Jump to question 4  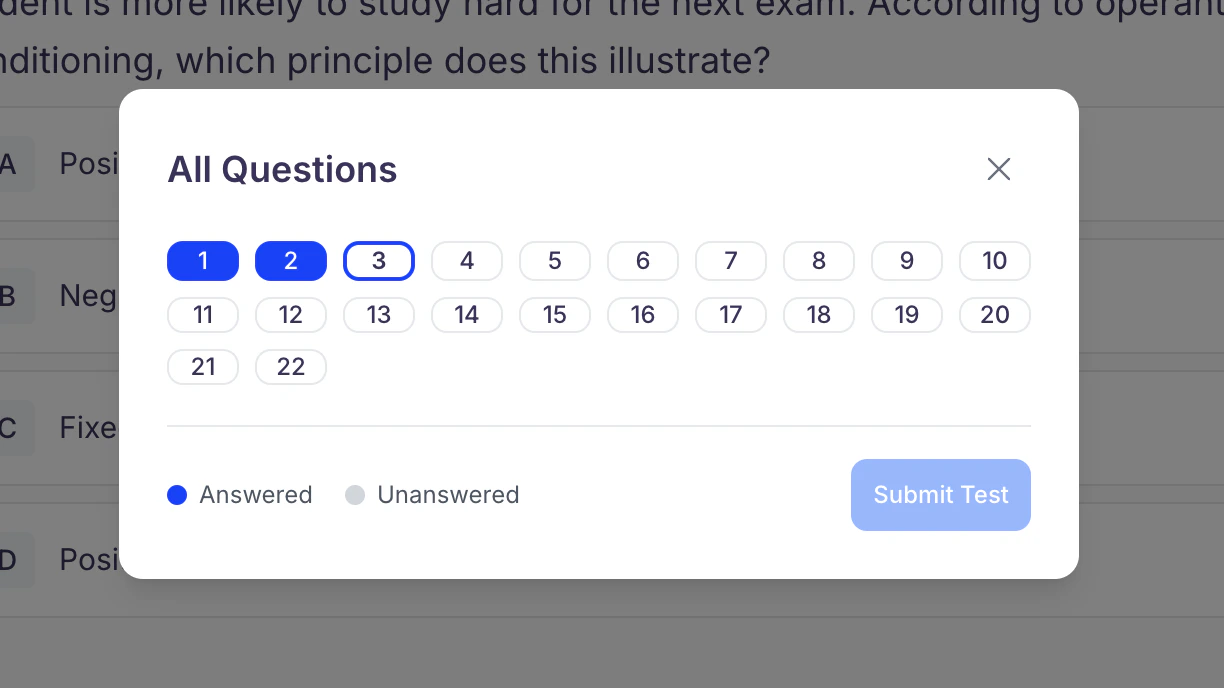click(x=467, y=261)
